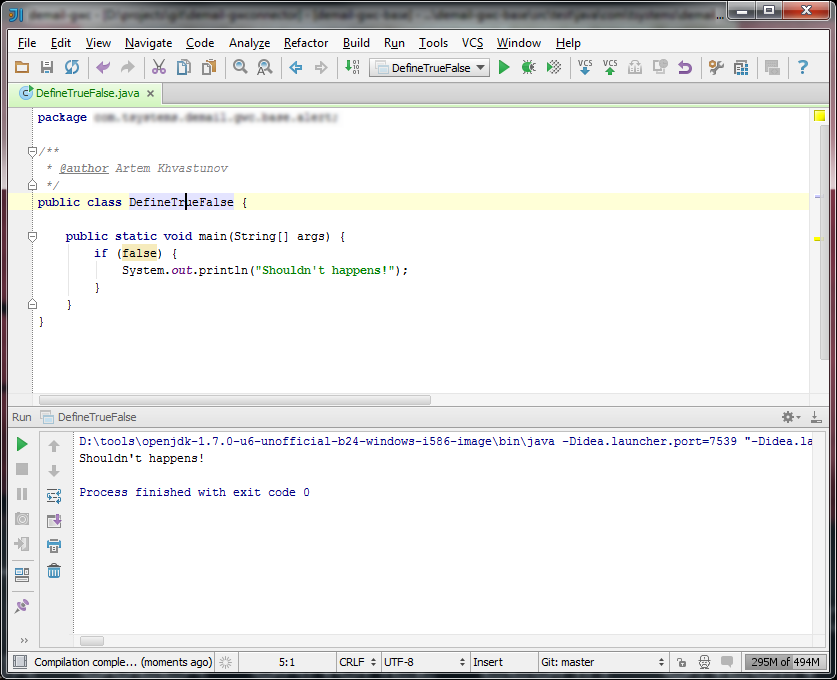Viewport: 837px width, 680px height.
Task: Start debugging with the bug icon
Action: pos(528,67)
